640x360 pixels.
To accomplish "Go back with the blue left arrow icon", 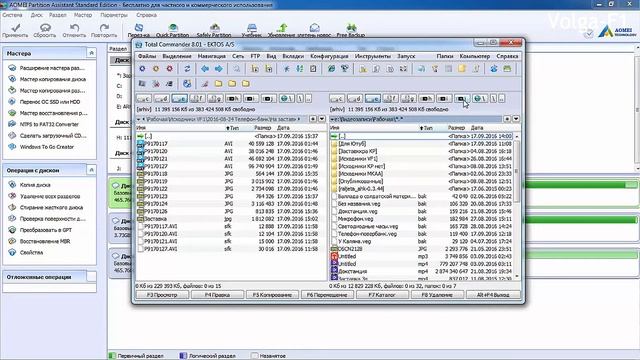I will pos(205,69).
